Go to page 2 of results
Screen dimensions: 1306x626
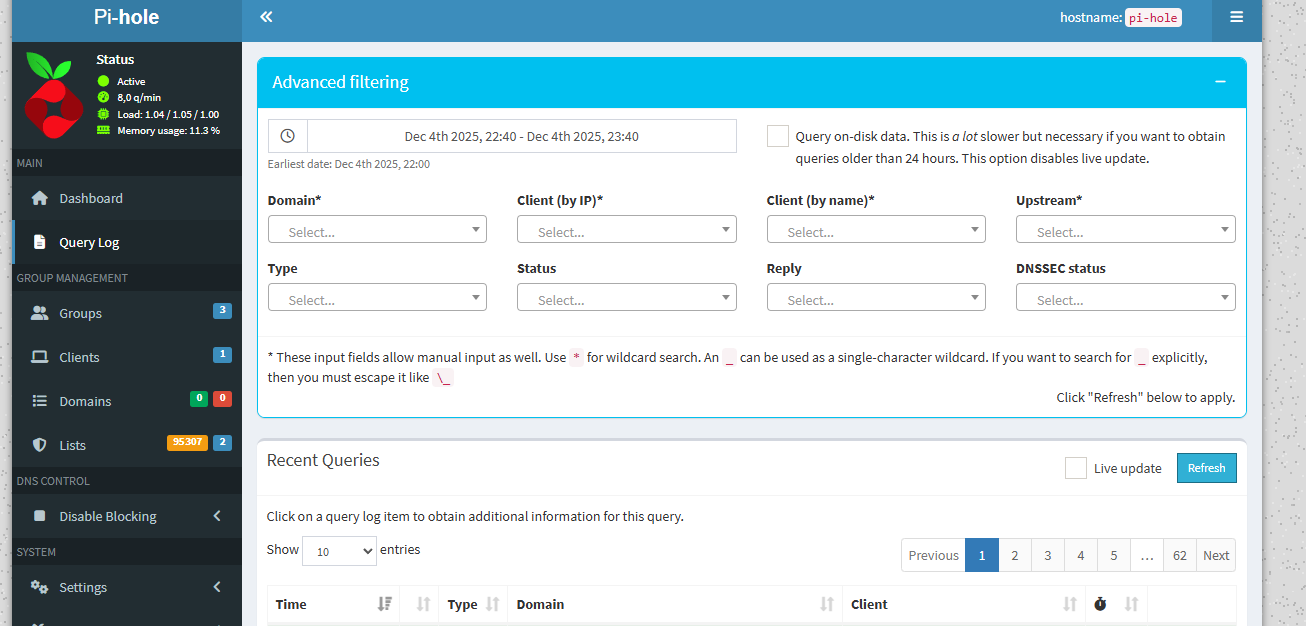click(1014, 555)
